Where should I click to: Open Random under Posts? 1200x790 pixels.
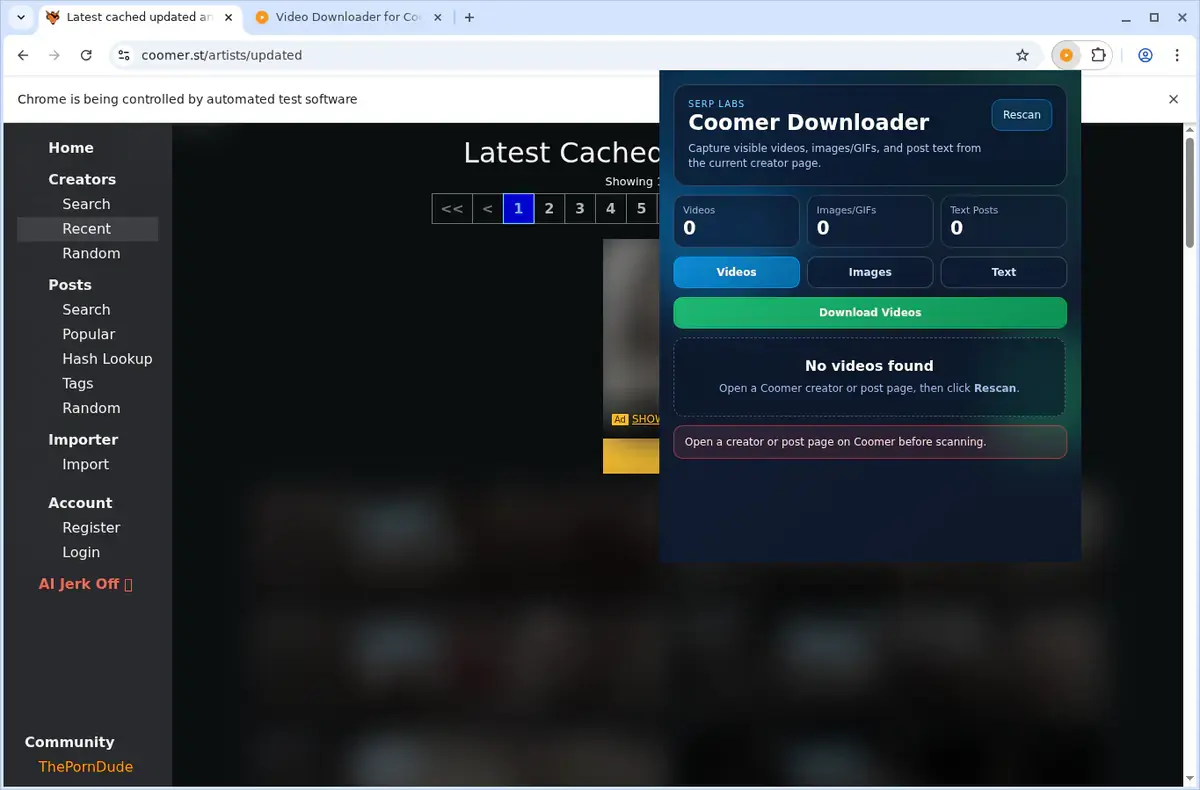[91, 408]
